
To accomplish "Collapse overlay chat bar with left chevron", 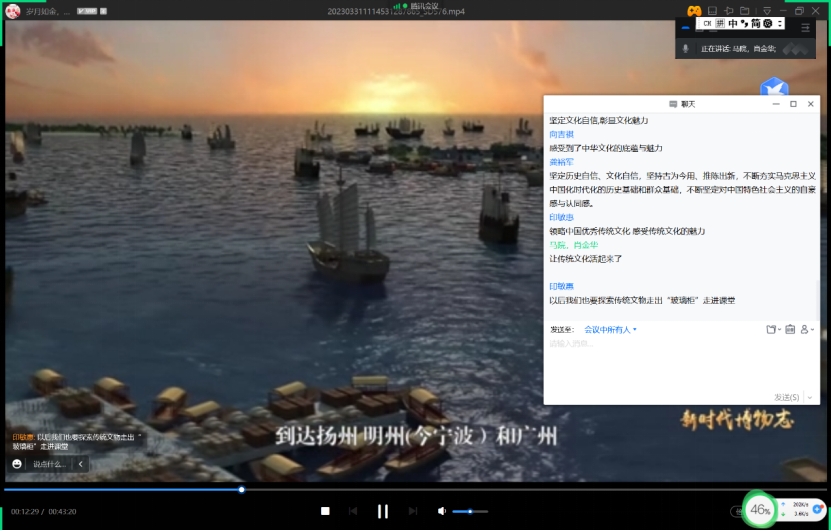I will pyautogui.click(x=81, y=464).
